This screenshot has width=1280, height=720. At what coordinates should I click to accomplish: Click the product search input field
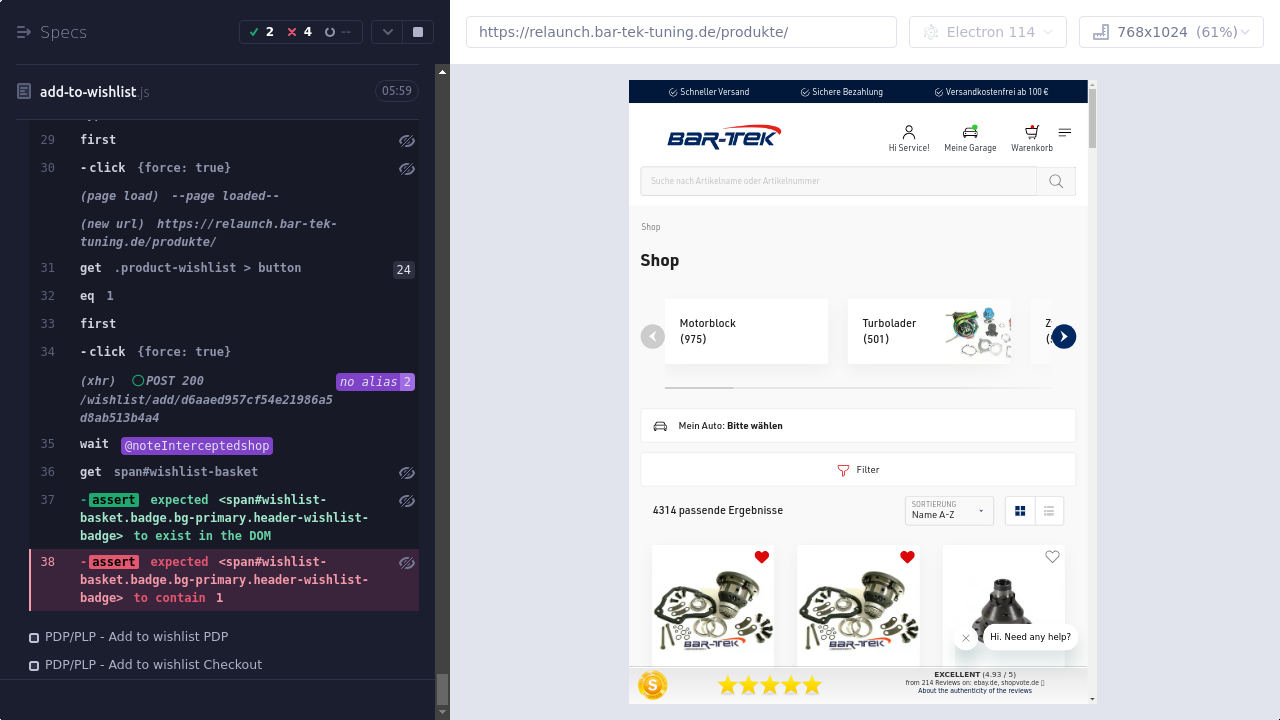coord(838,181)
